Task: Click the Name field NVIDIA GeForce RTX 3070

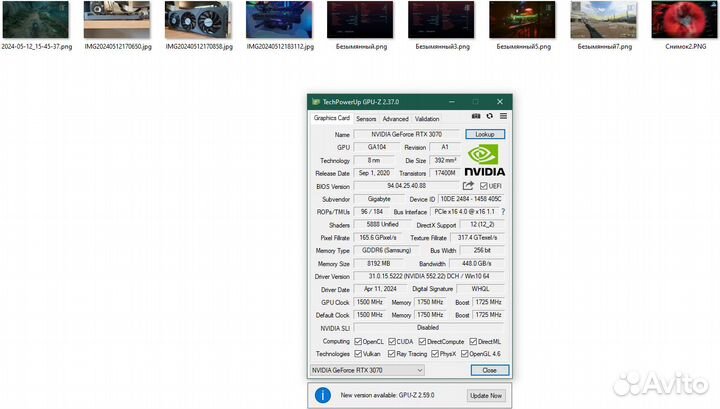Action: 407,134
